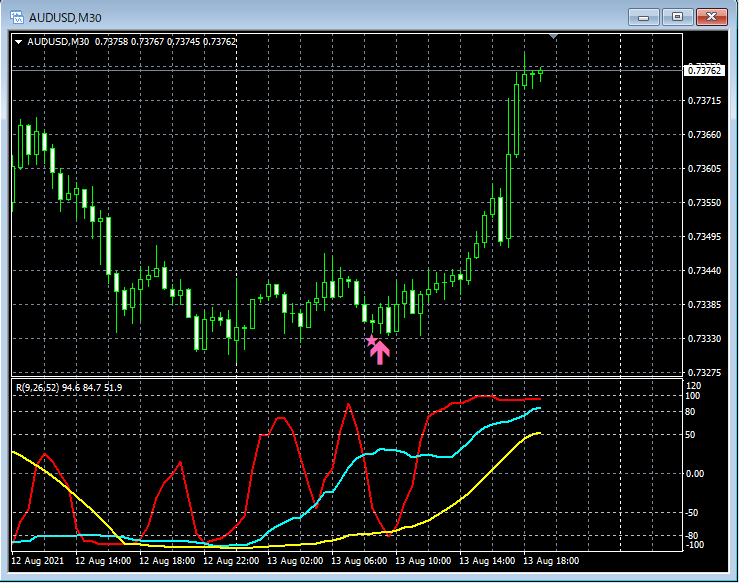Image resolution: width=740 pixels, height=583 pixels.
Task: Click the 0.73385 price scale label
Action: [704, 304]
